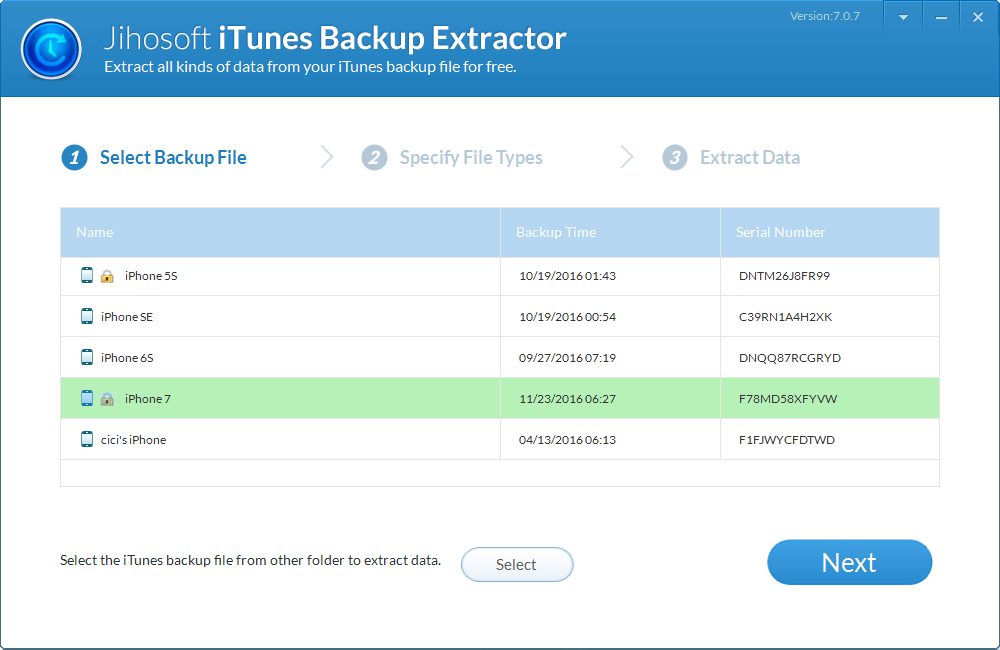Select the iPhone 5S backup name
Image resolution: width=1000 pixels, height=650 pixels.
point(151,276)
